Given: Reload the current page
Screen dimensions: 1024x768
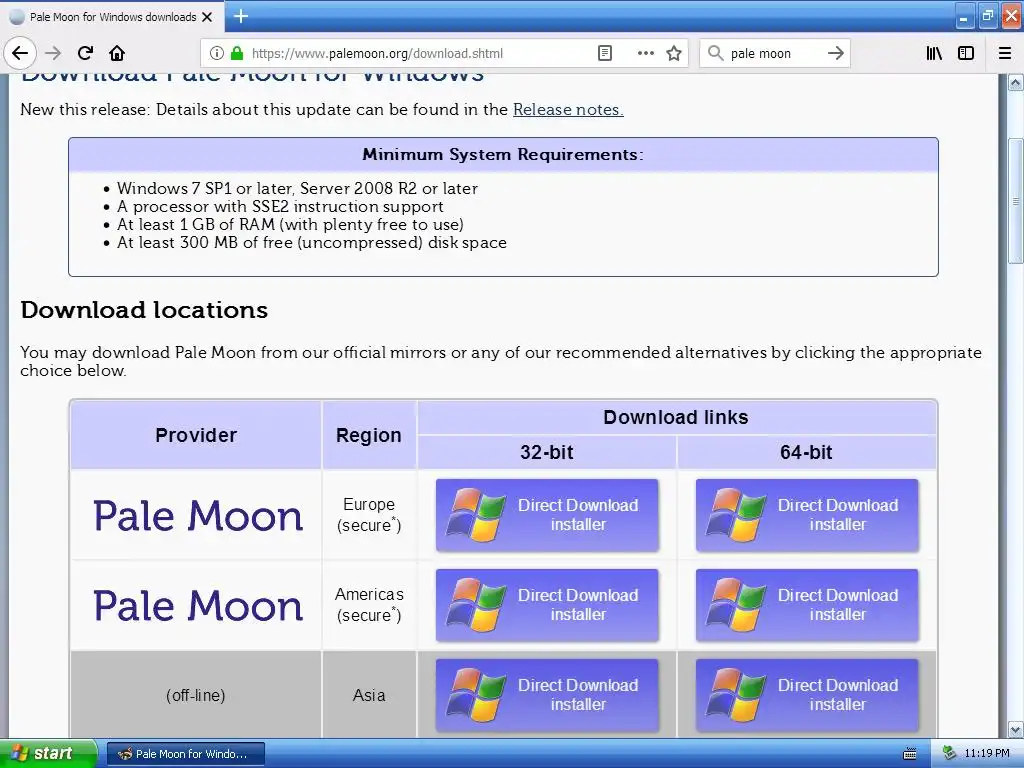Looking at the screenshot, I should [85, 53].
